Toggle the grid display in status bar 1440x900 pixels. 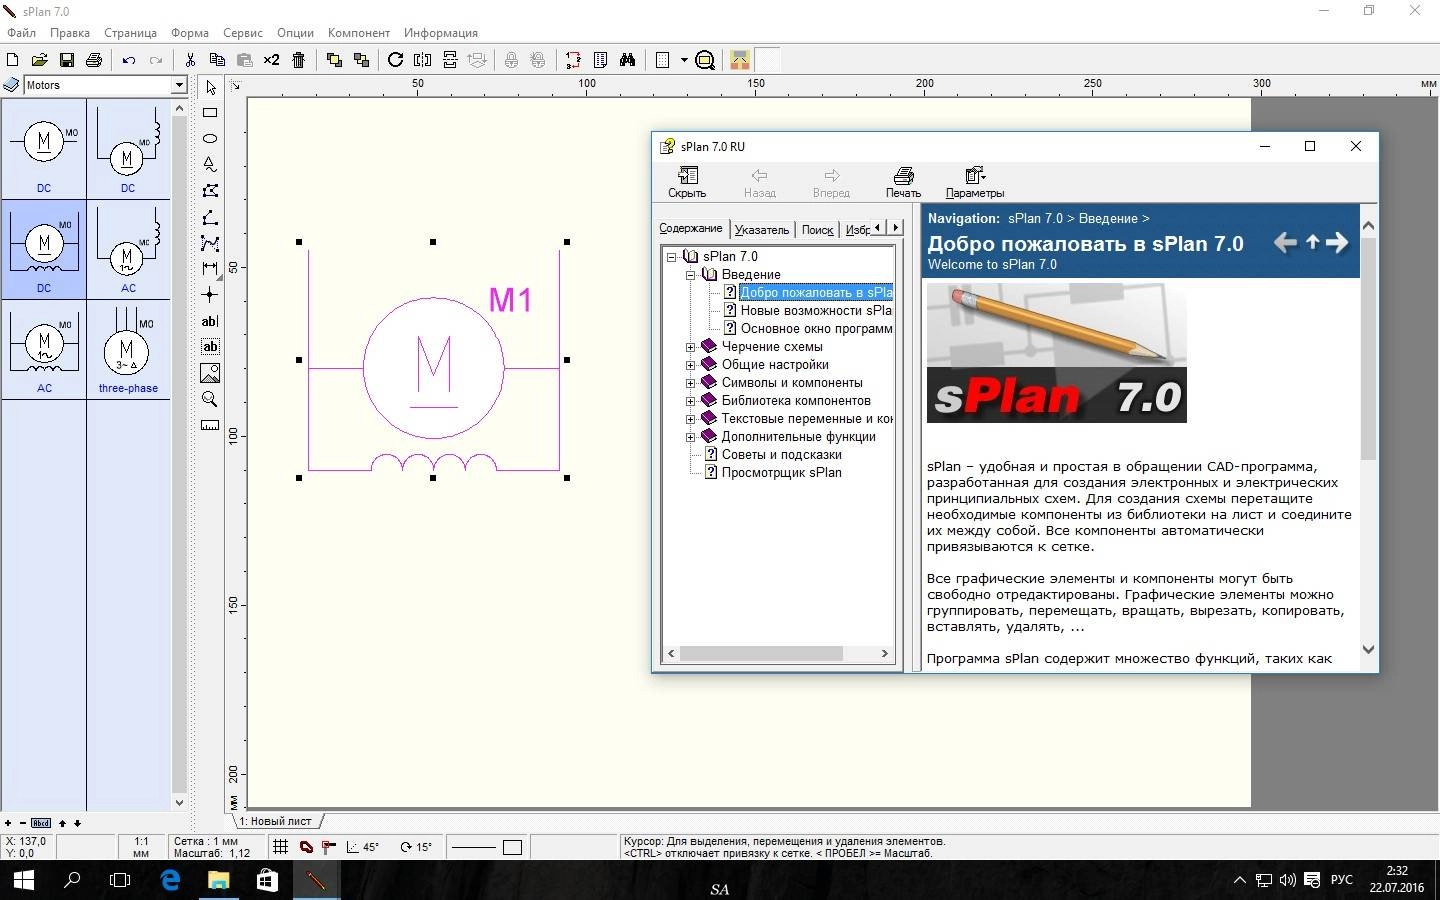pyautogui.click(x=281, y=847)
